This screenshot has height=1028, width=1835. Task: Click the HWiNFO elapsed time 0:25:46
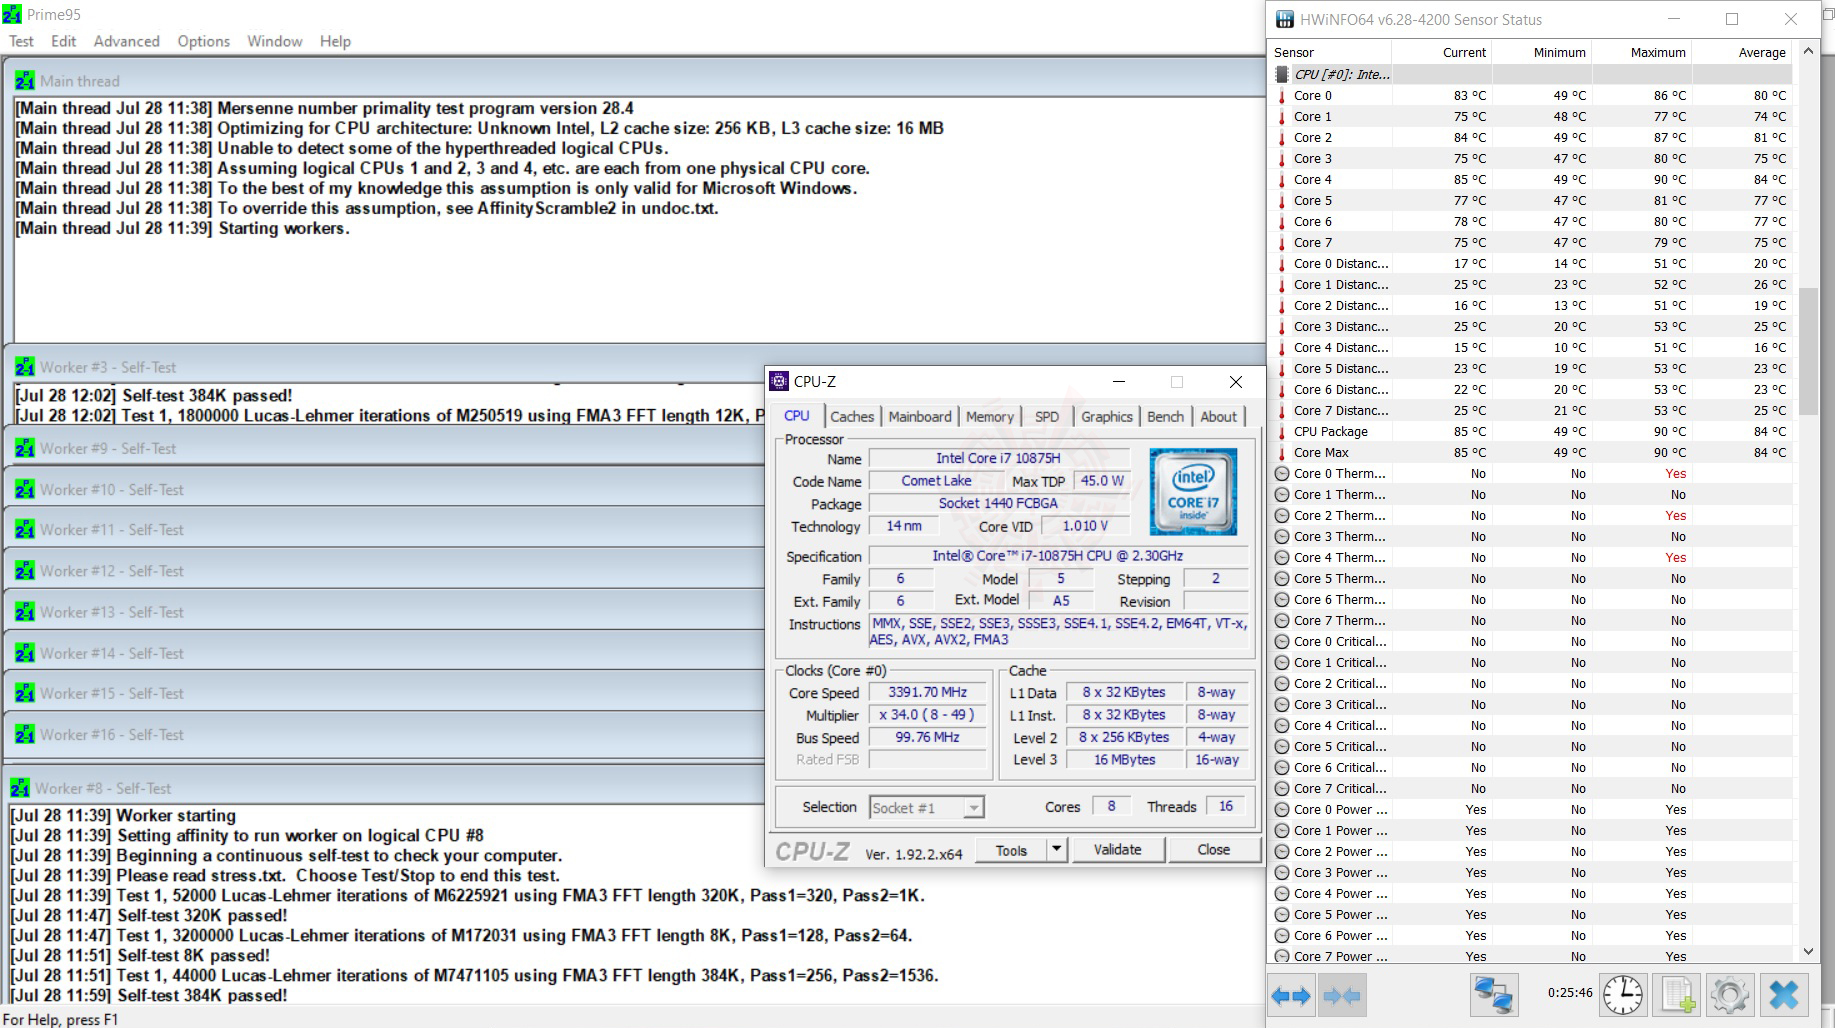(1569, 993)
